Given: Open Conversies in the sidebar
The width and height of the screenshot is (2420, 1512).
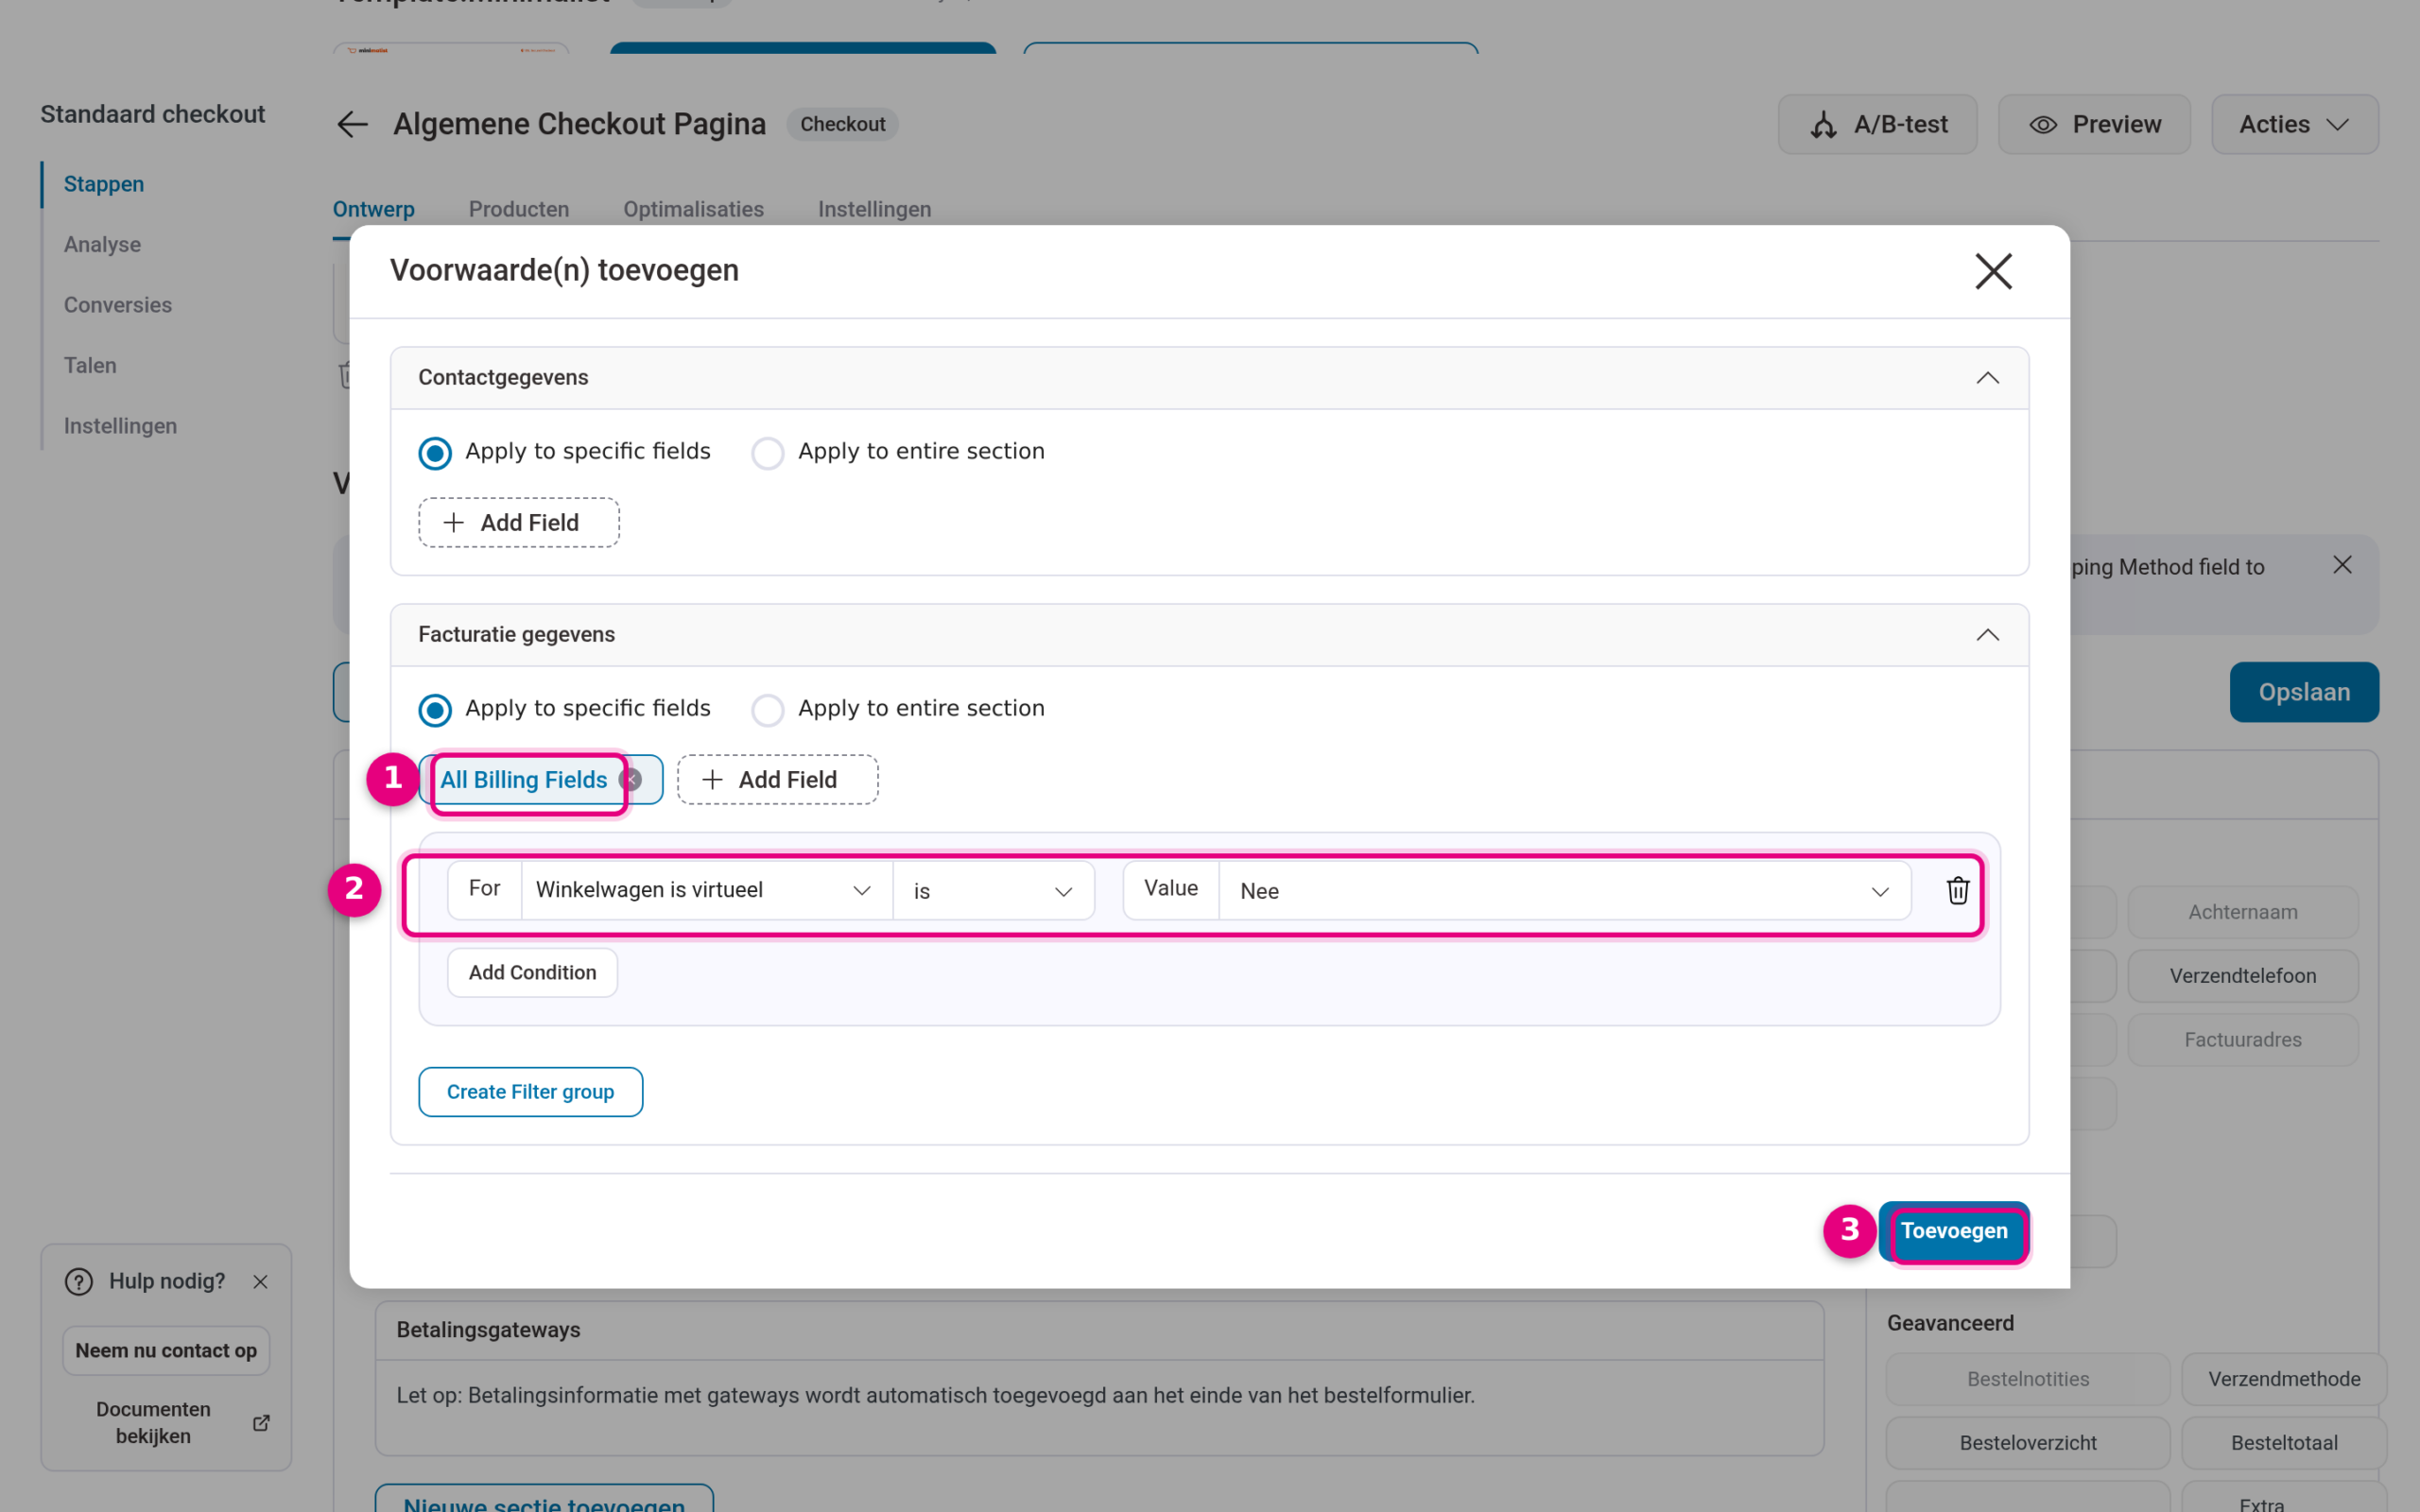Looking at the screenshot, I should pos(118,305).
